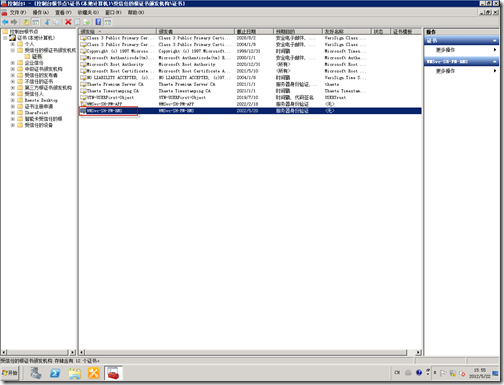
Task: Click the certificate list scrollbar right arrow
Action: (419, 352)
